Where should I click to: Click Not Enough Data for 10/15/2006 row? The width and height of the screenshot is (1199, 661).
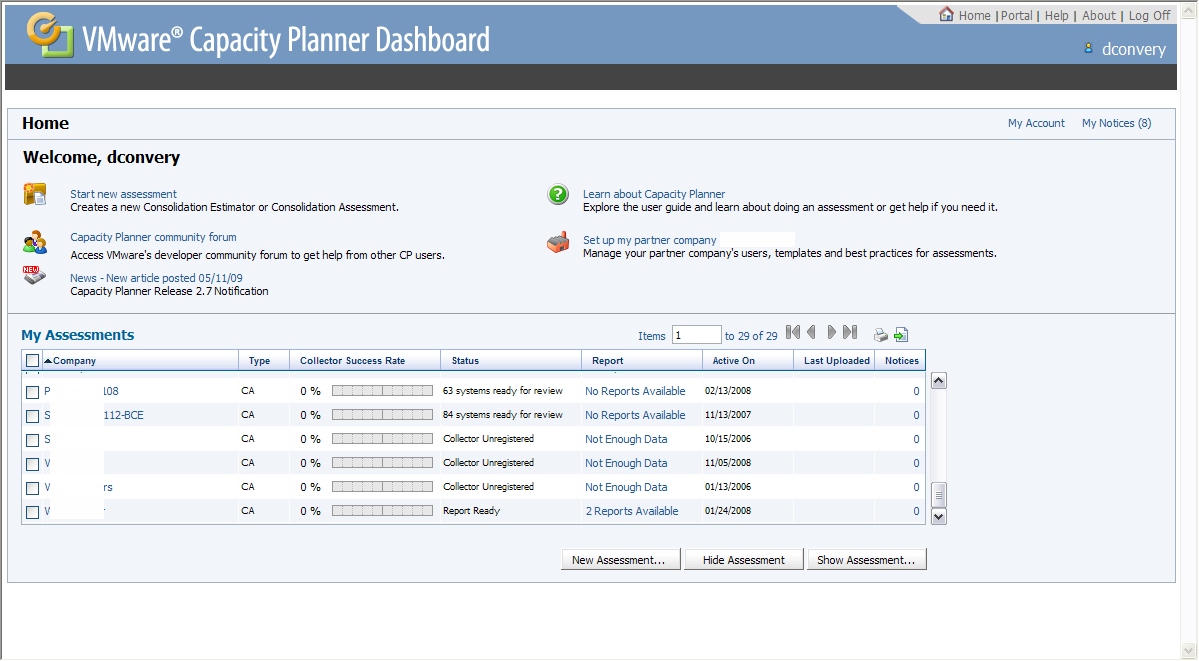click(x=625, y=439)
